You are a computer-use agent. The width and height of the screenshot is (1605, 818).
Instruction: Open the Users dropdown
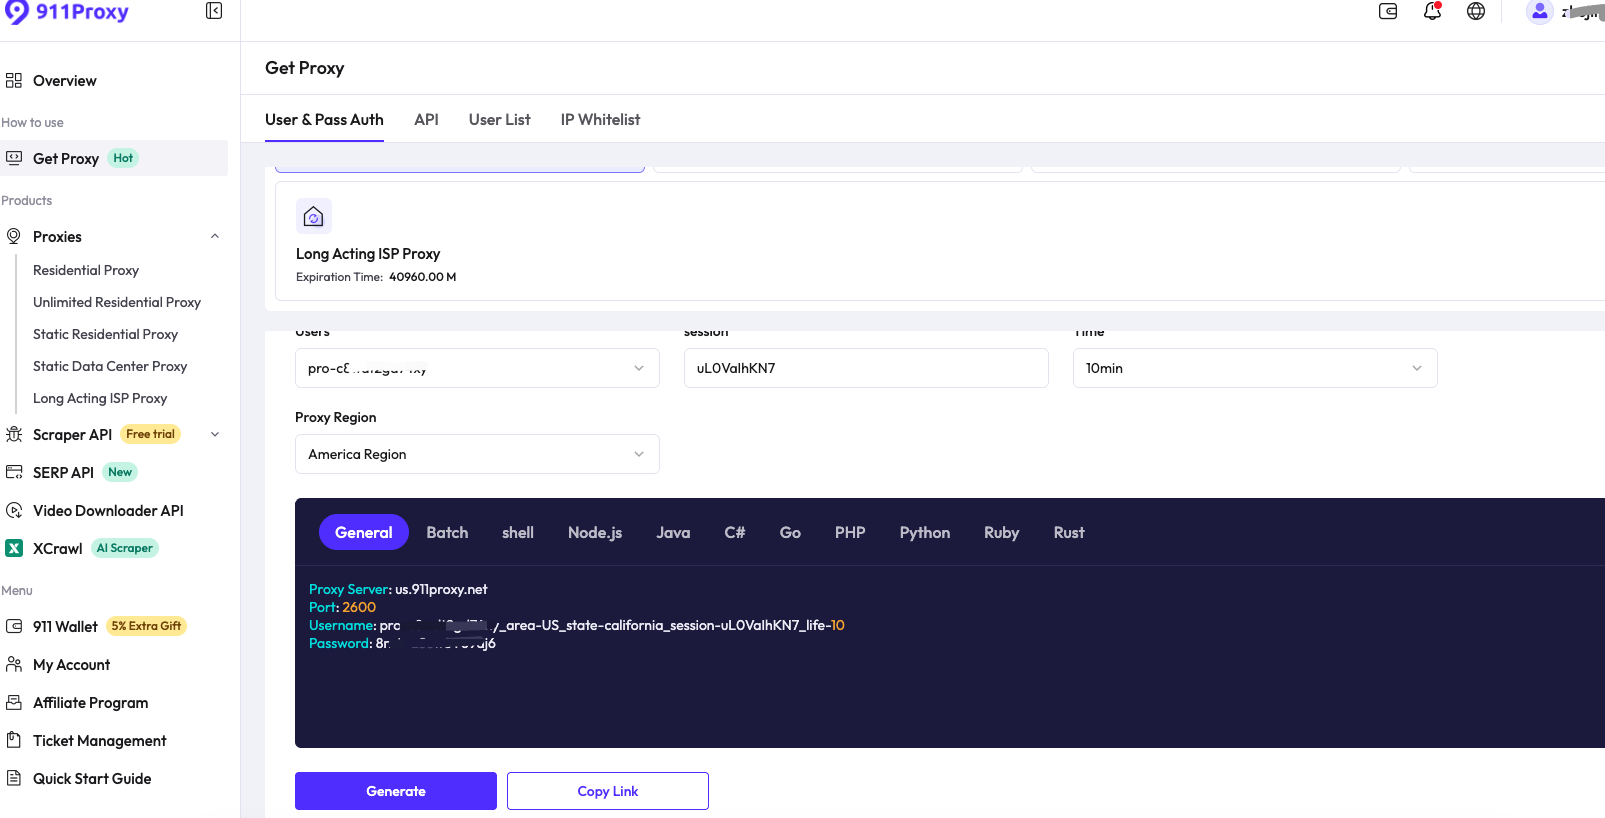click(477, 368)
